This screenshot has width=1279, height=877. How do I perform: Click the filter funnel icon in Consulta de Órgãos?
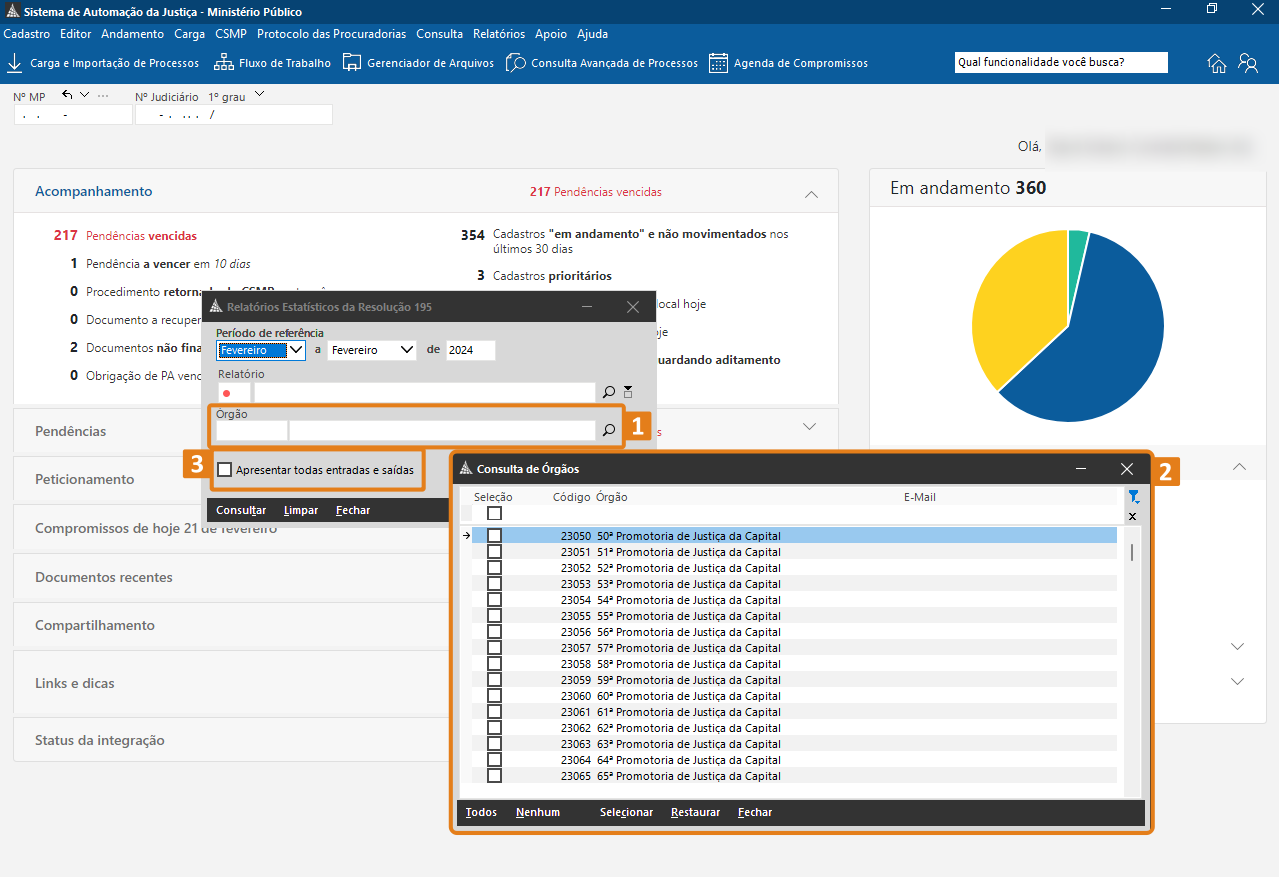tap(1133, 497)
